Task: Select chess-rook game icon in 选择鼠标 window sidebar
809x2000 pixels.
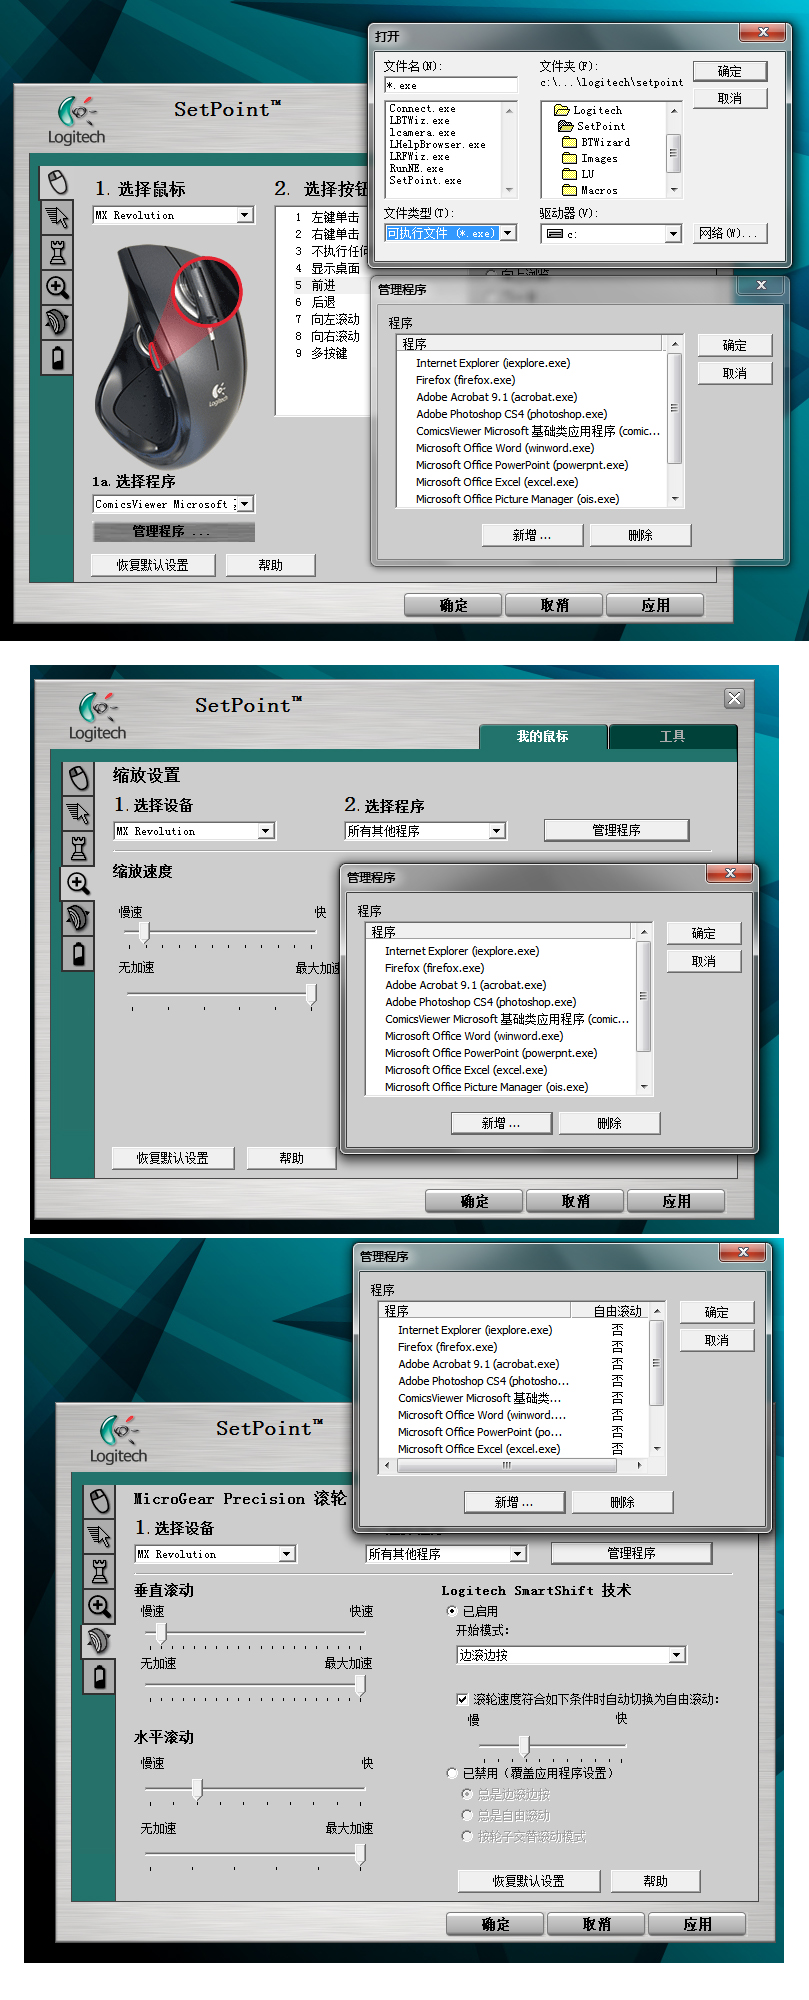Action: click(58, 252)
